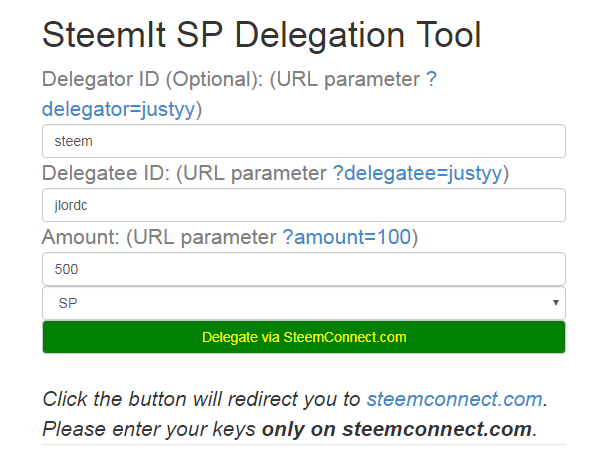This screenshot has height=459, width=603.
Task: Click the small arrow on the SP selector
Action: point(555,303)
